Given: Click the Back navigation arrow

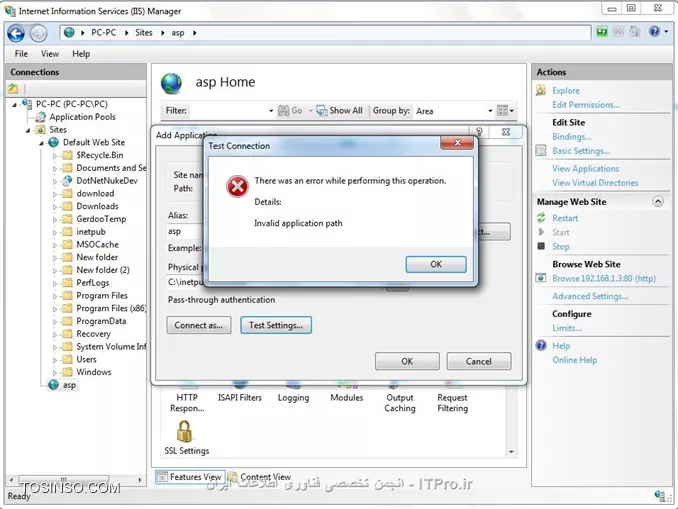Looking at the screenshot, I should pyautogui.click(x=16, y=33).
